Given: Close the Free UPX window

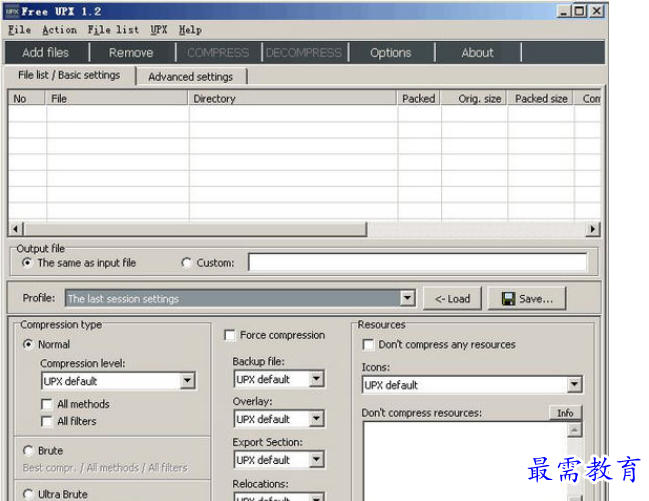Looking at the screenshot, I should [596, 11].
